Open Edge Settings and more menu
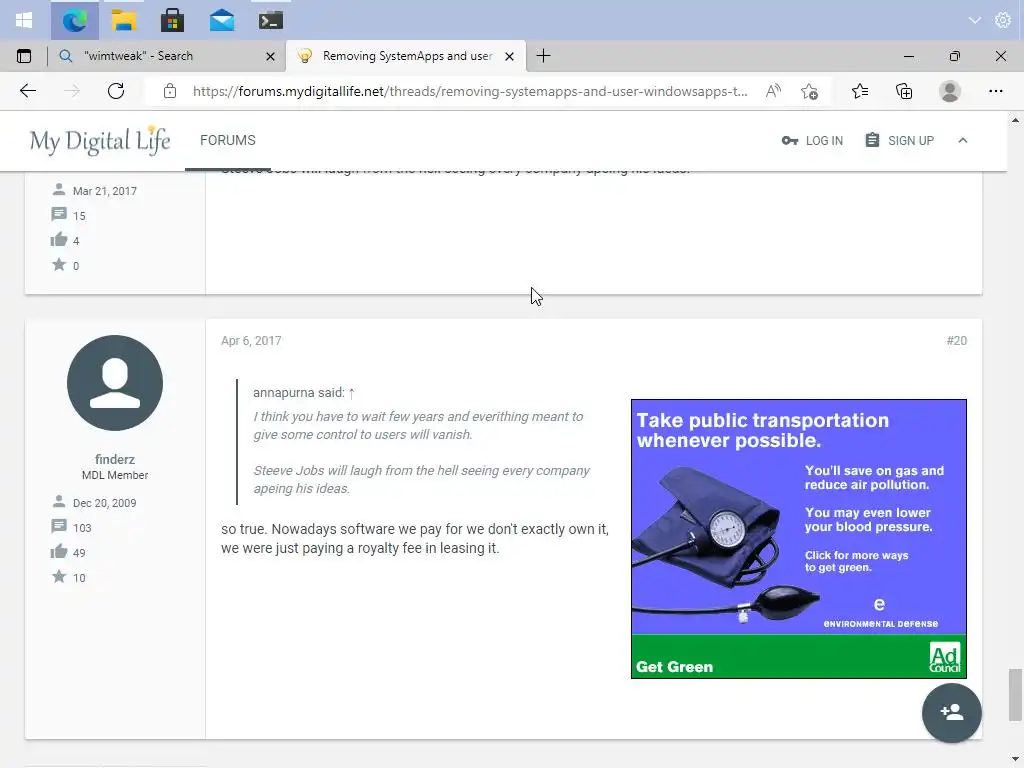Screen dimensions: 1024x768 click(995, 91)
